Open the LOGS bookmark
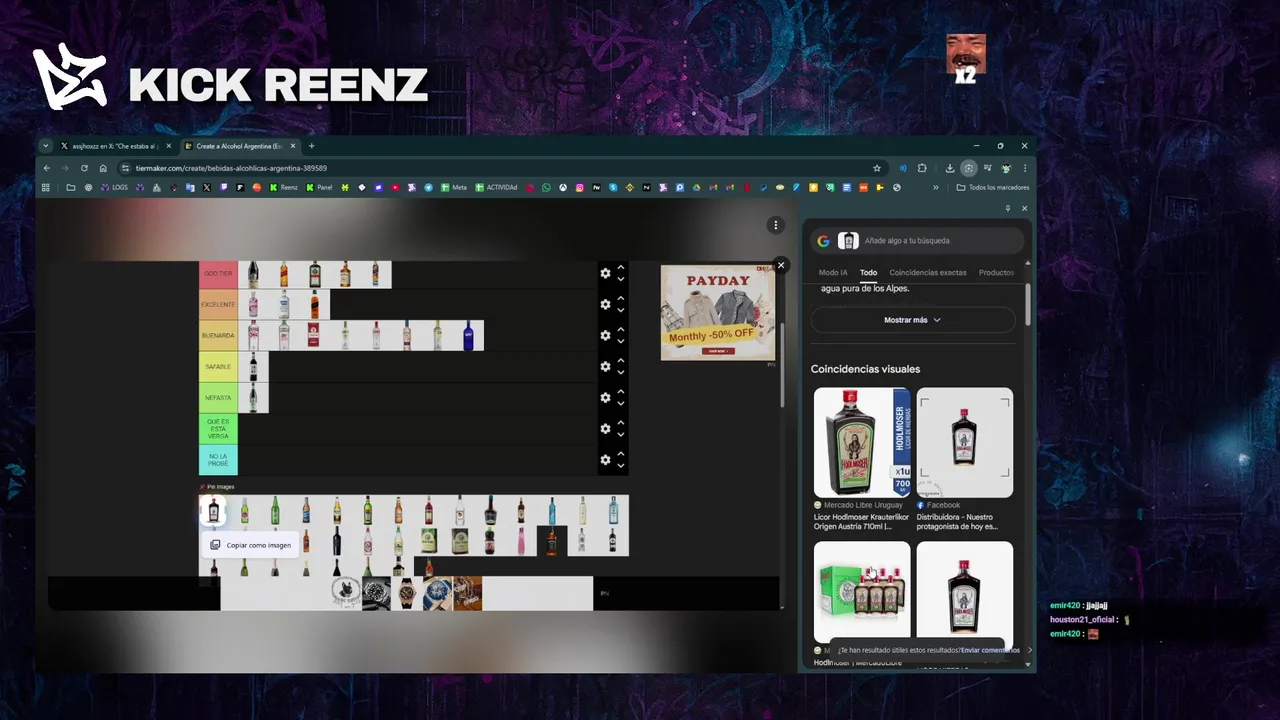This screenshot has height=720, width=1280. coord(114,187)
